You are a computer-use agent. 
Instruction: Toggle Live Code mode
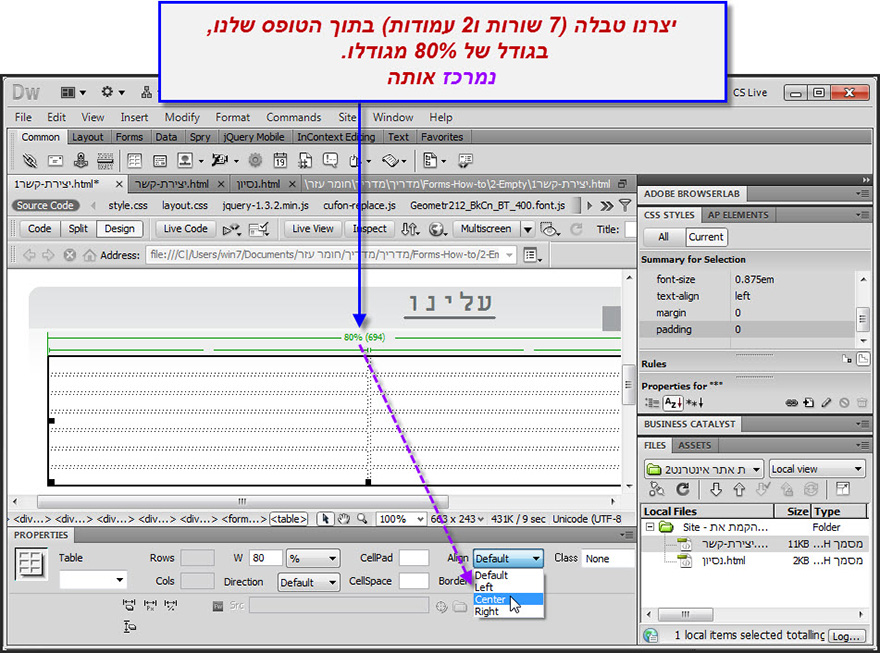[186, 229]
